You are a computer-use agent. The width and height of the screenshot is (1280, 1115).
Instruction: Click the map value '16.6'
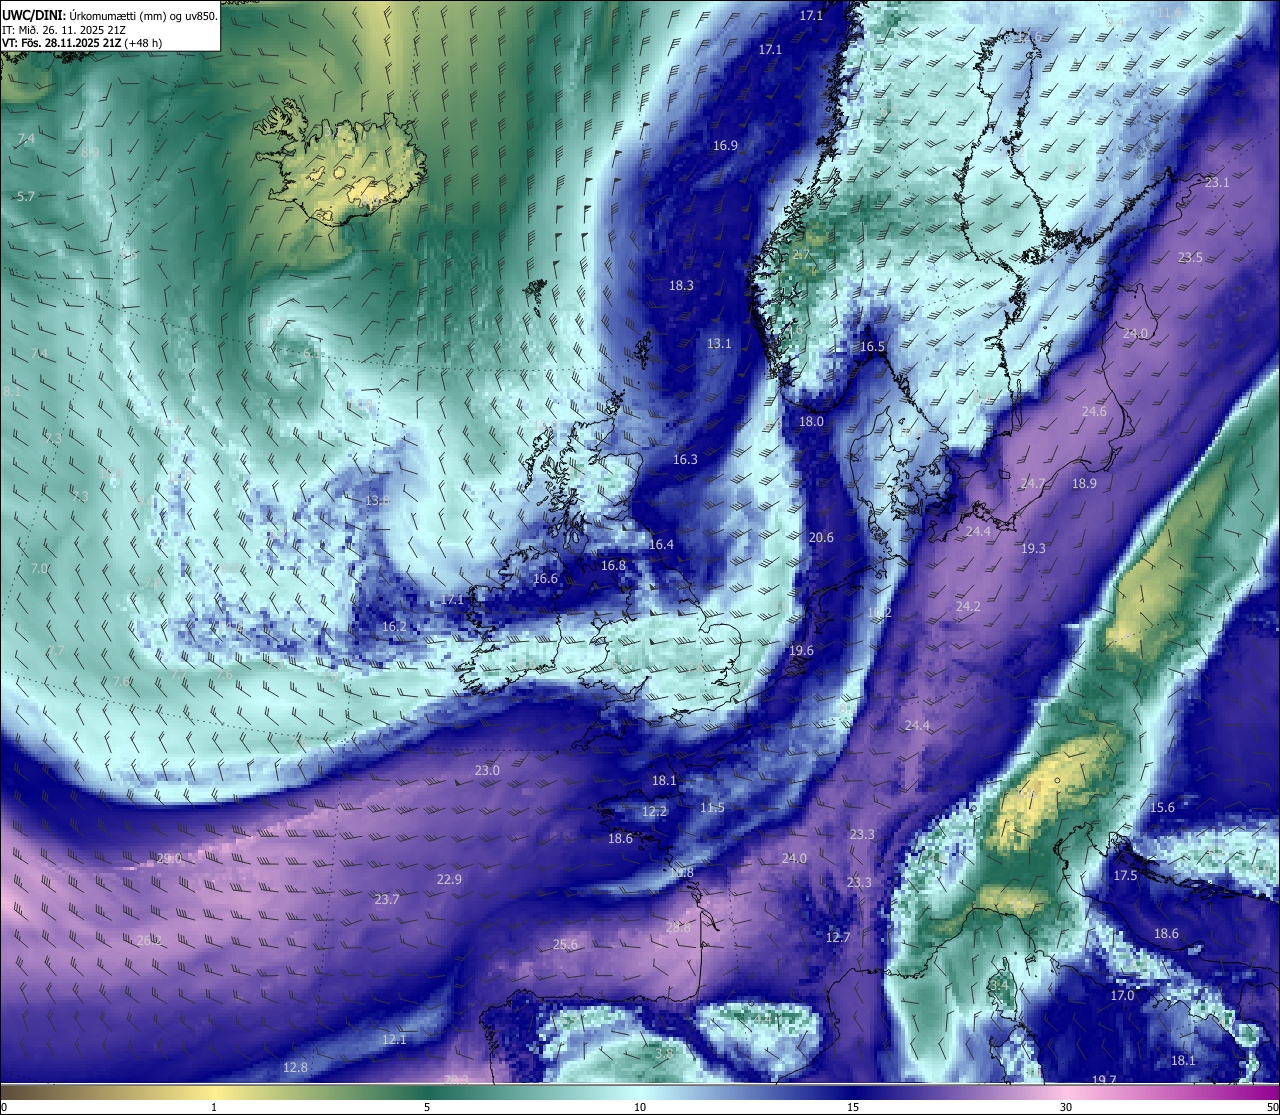point(545,578)
